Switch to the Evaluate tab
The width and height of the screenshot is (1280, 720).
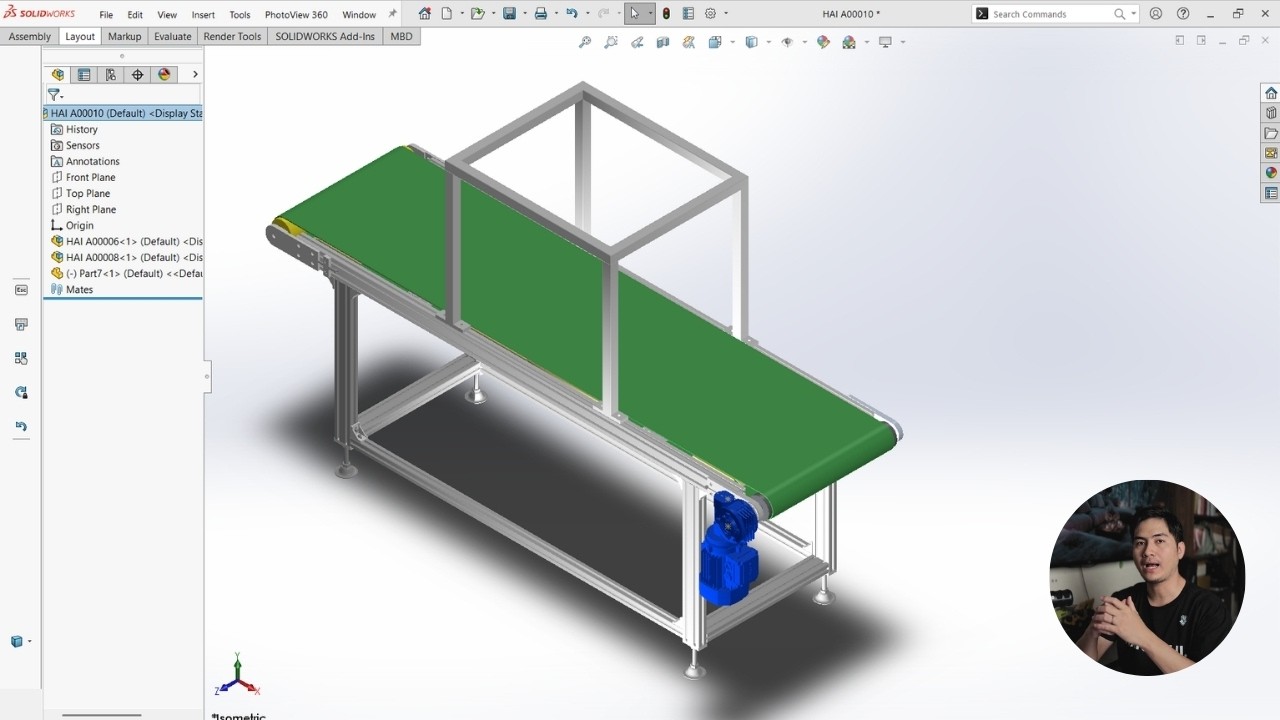172,36
